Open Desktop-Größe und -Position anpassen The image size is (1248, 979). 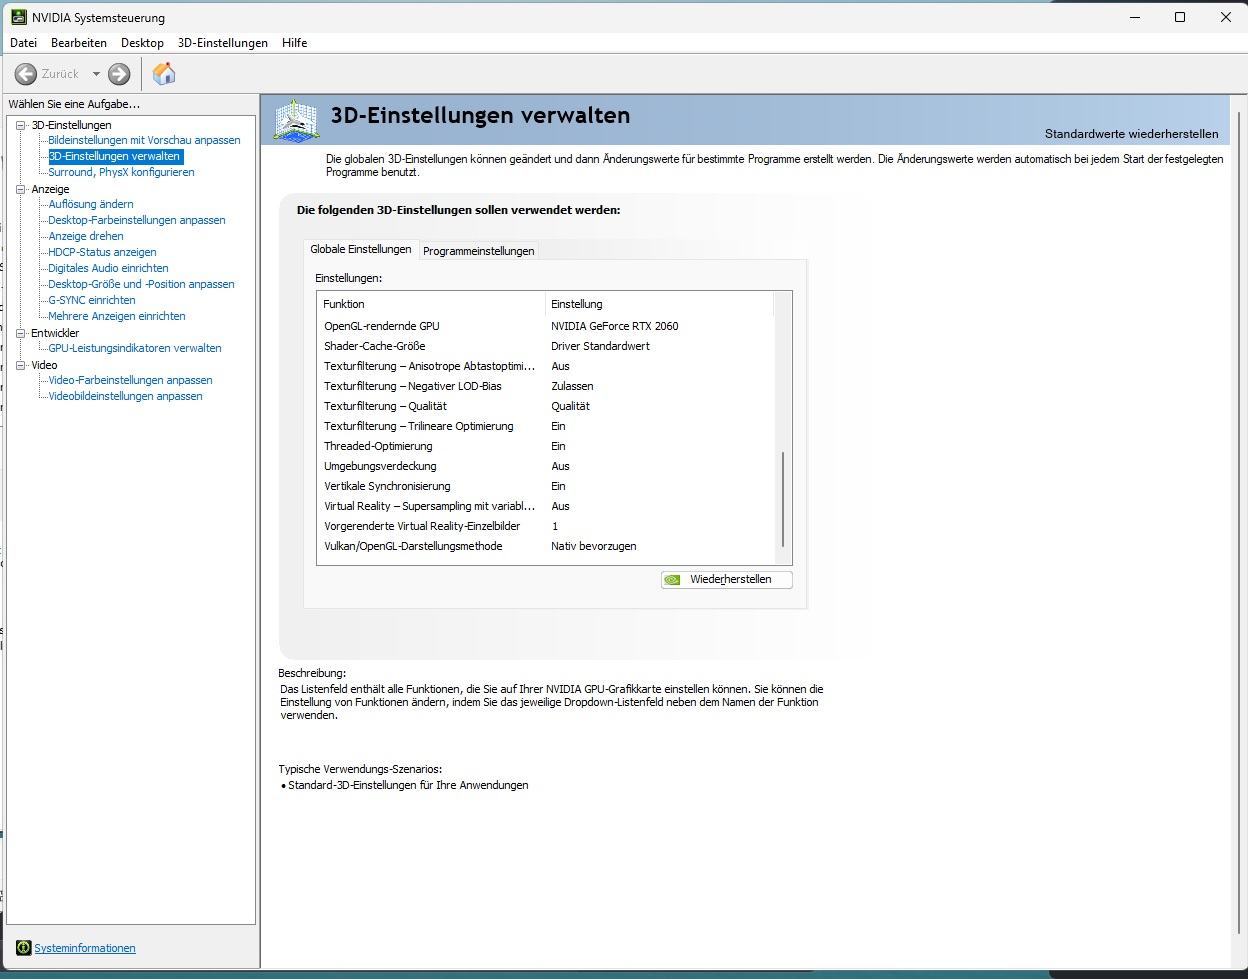pos(141,284)
